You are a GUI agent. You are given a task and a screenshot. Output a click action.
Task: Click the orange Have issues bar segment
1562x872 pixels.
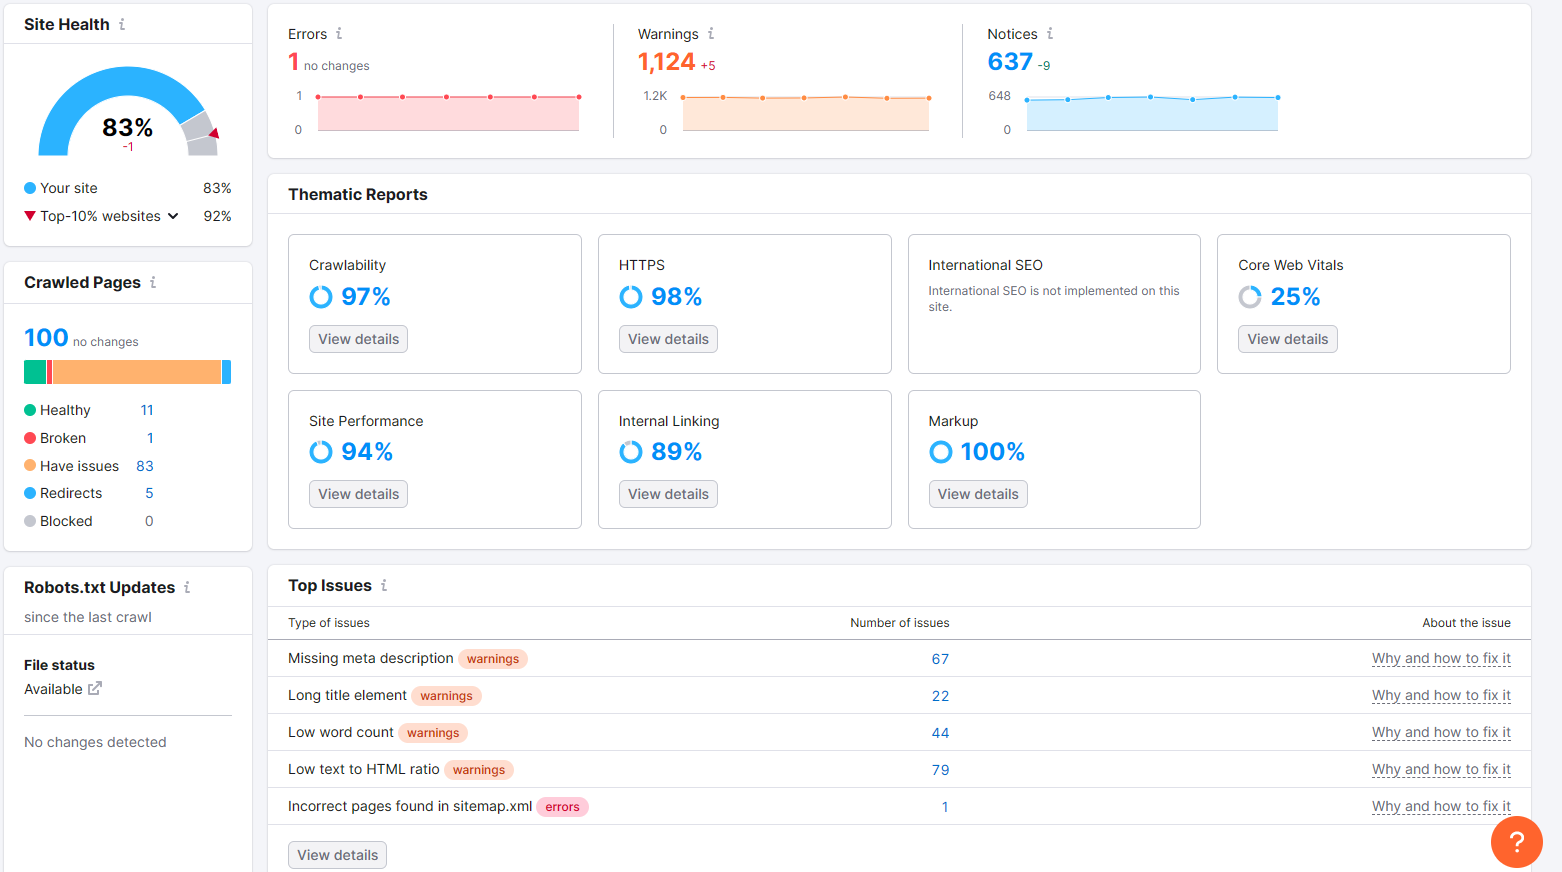tap(136, 372)
